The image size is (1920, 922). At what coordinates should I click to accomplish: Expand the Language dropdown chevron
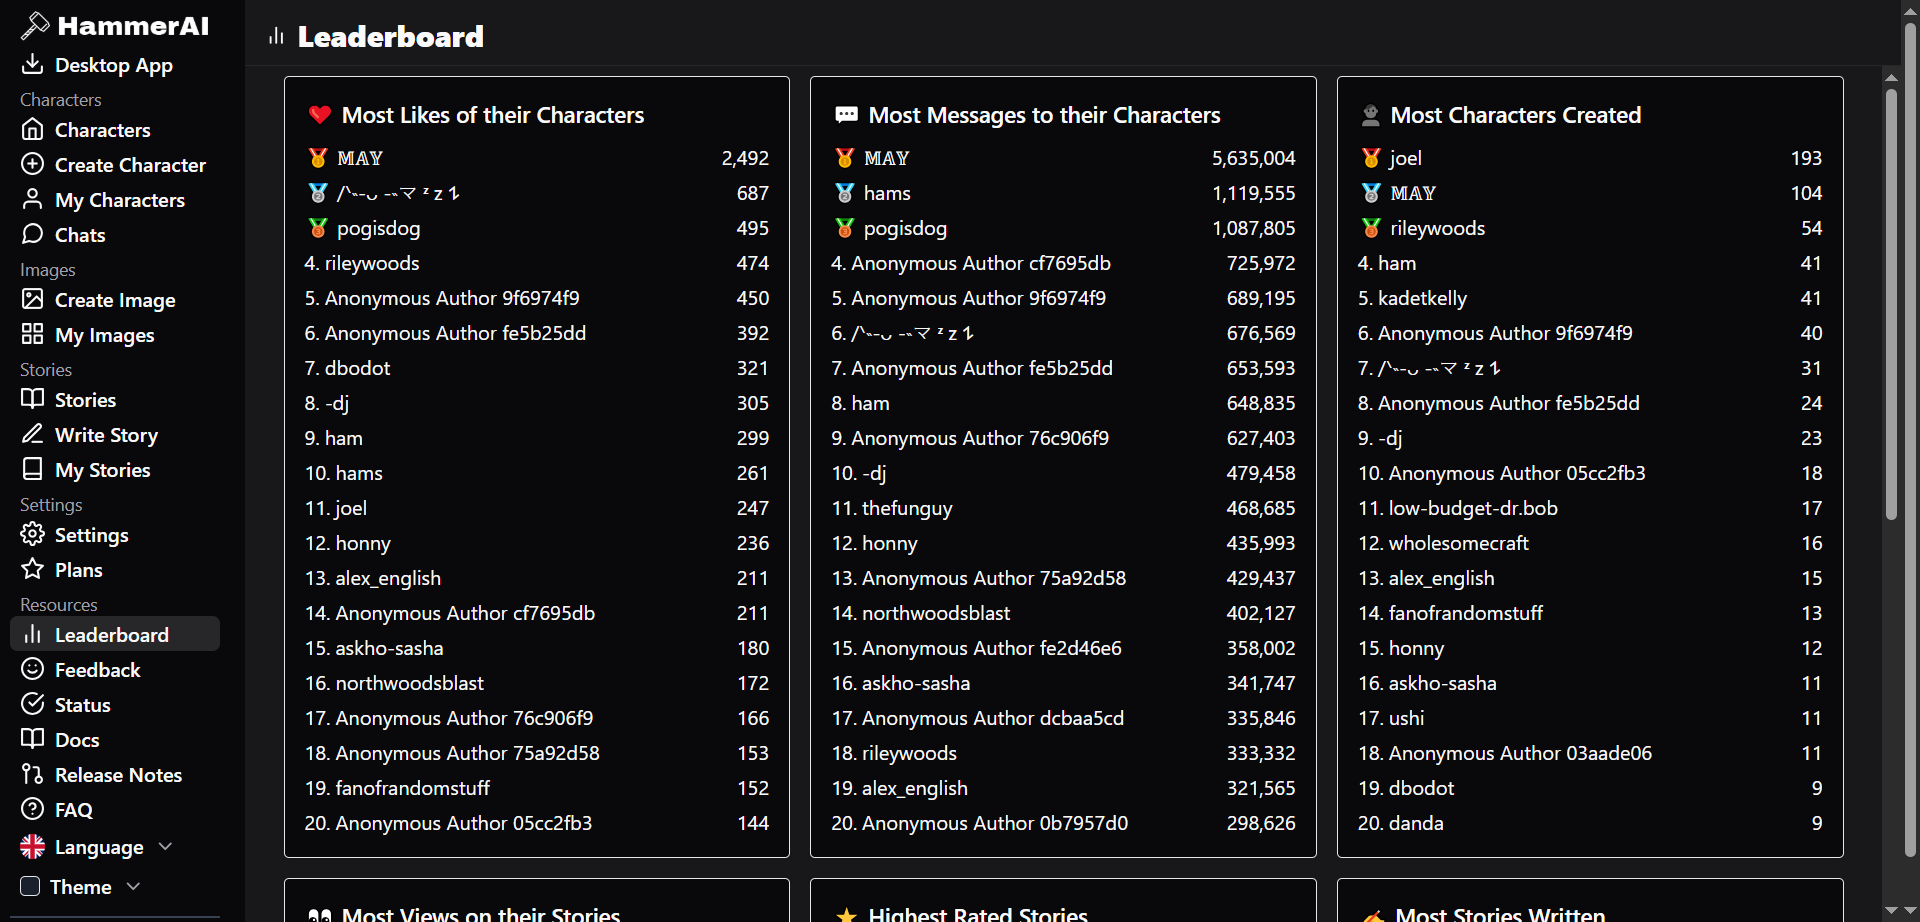[165, 847]
